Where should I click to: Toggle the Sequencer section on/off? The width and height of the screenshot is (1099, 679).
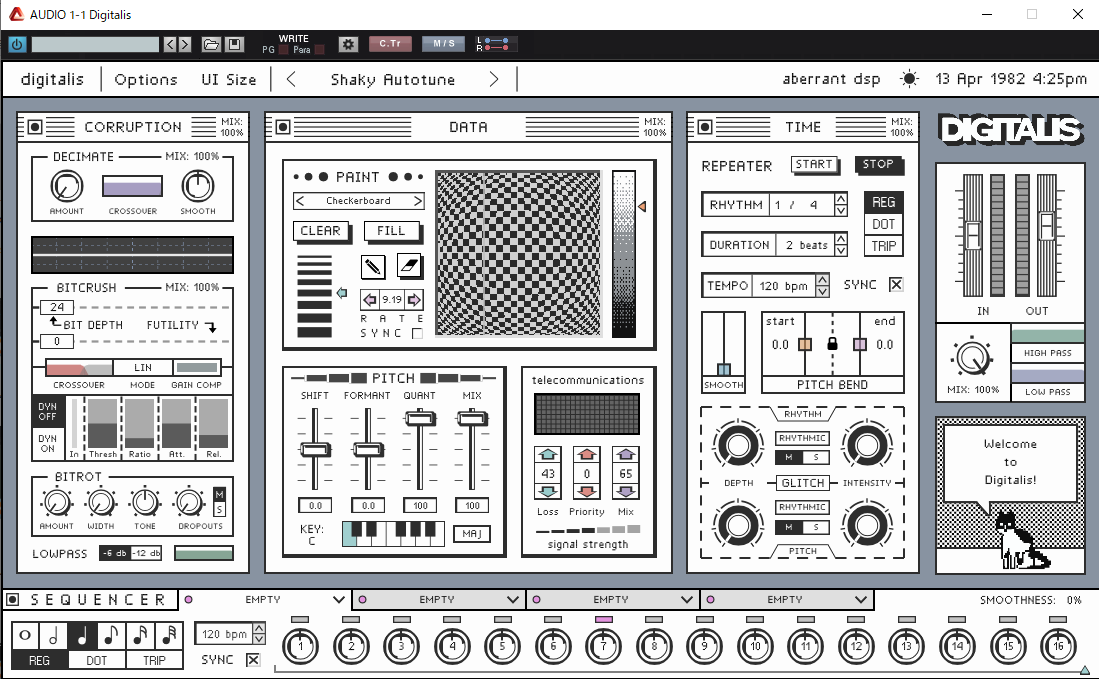pyautogui.click(x=12, y=600)
